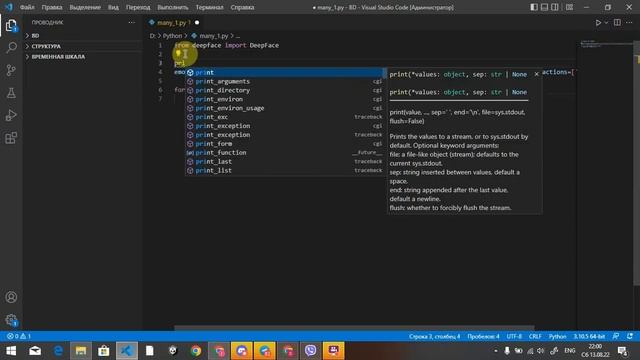Open the Переход menu
The width and height of the screenshot is (640, 360).
click(x=138, y=7)
